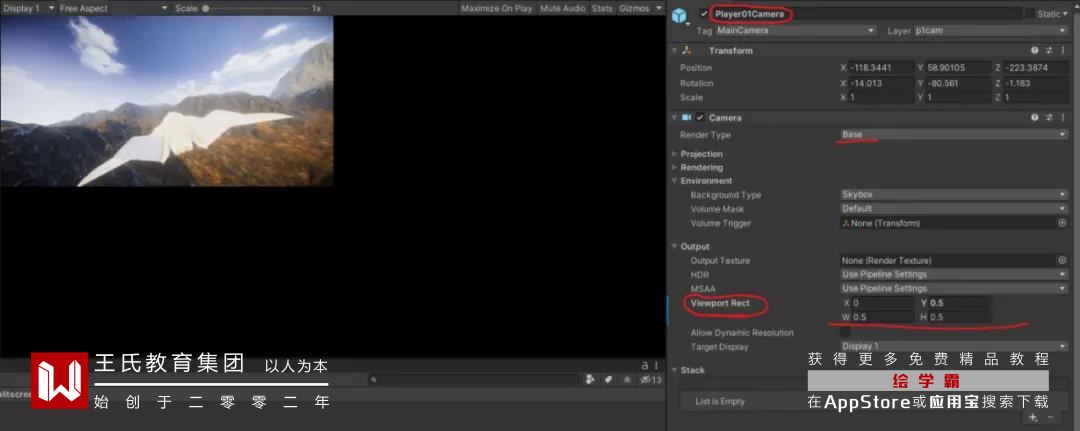Image resolution: width=1080 pixels, height=431 pixels.
Task: Toggle Mute Audio in Game view
Action: pos(562,8)
